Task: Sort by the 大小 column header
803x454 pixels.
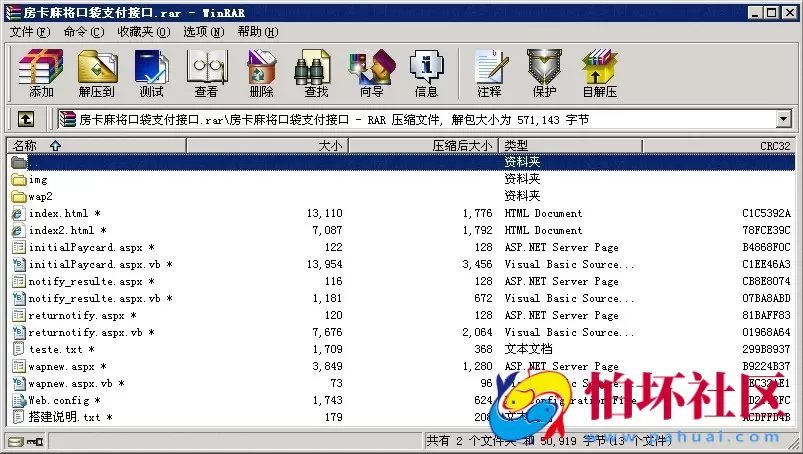Action: pos(267,146)
